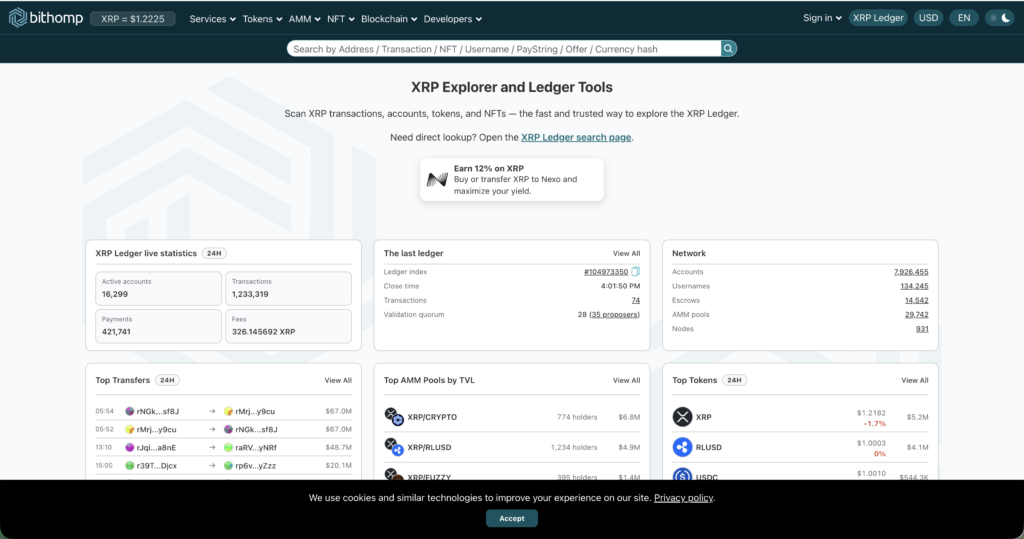The height and width of the screenshot is (539, 1024).
Task: Click the XRP/CRYPTO pool pair icon
Action: click(x=394, y=417)
